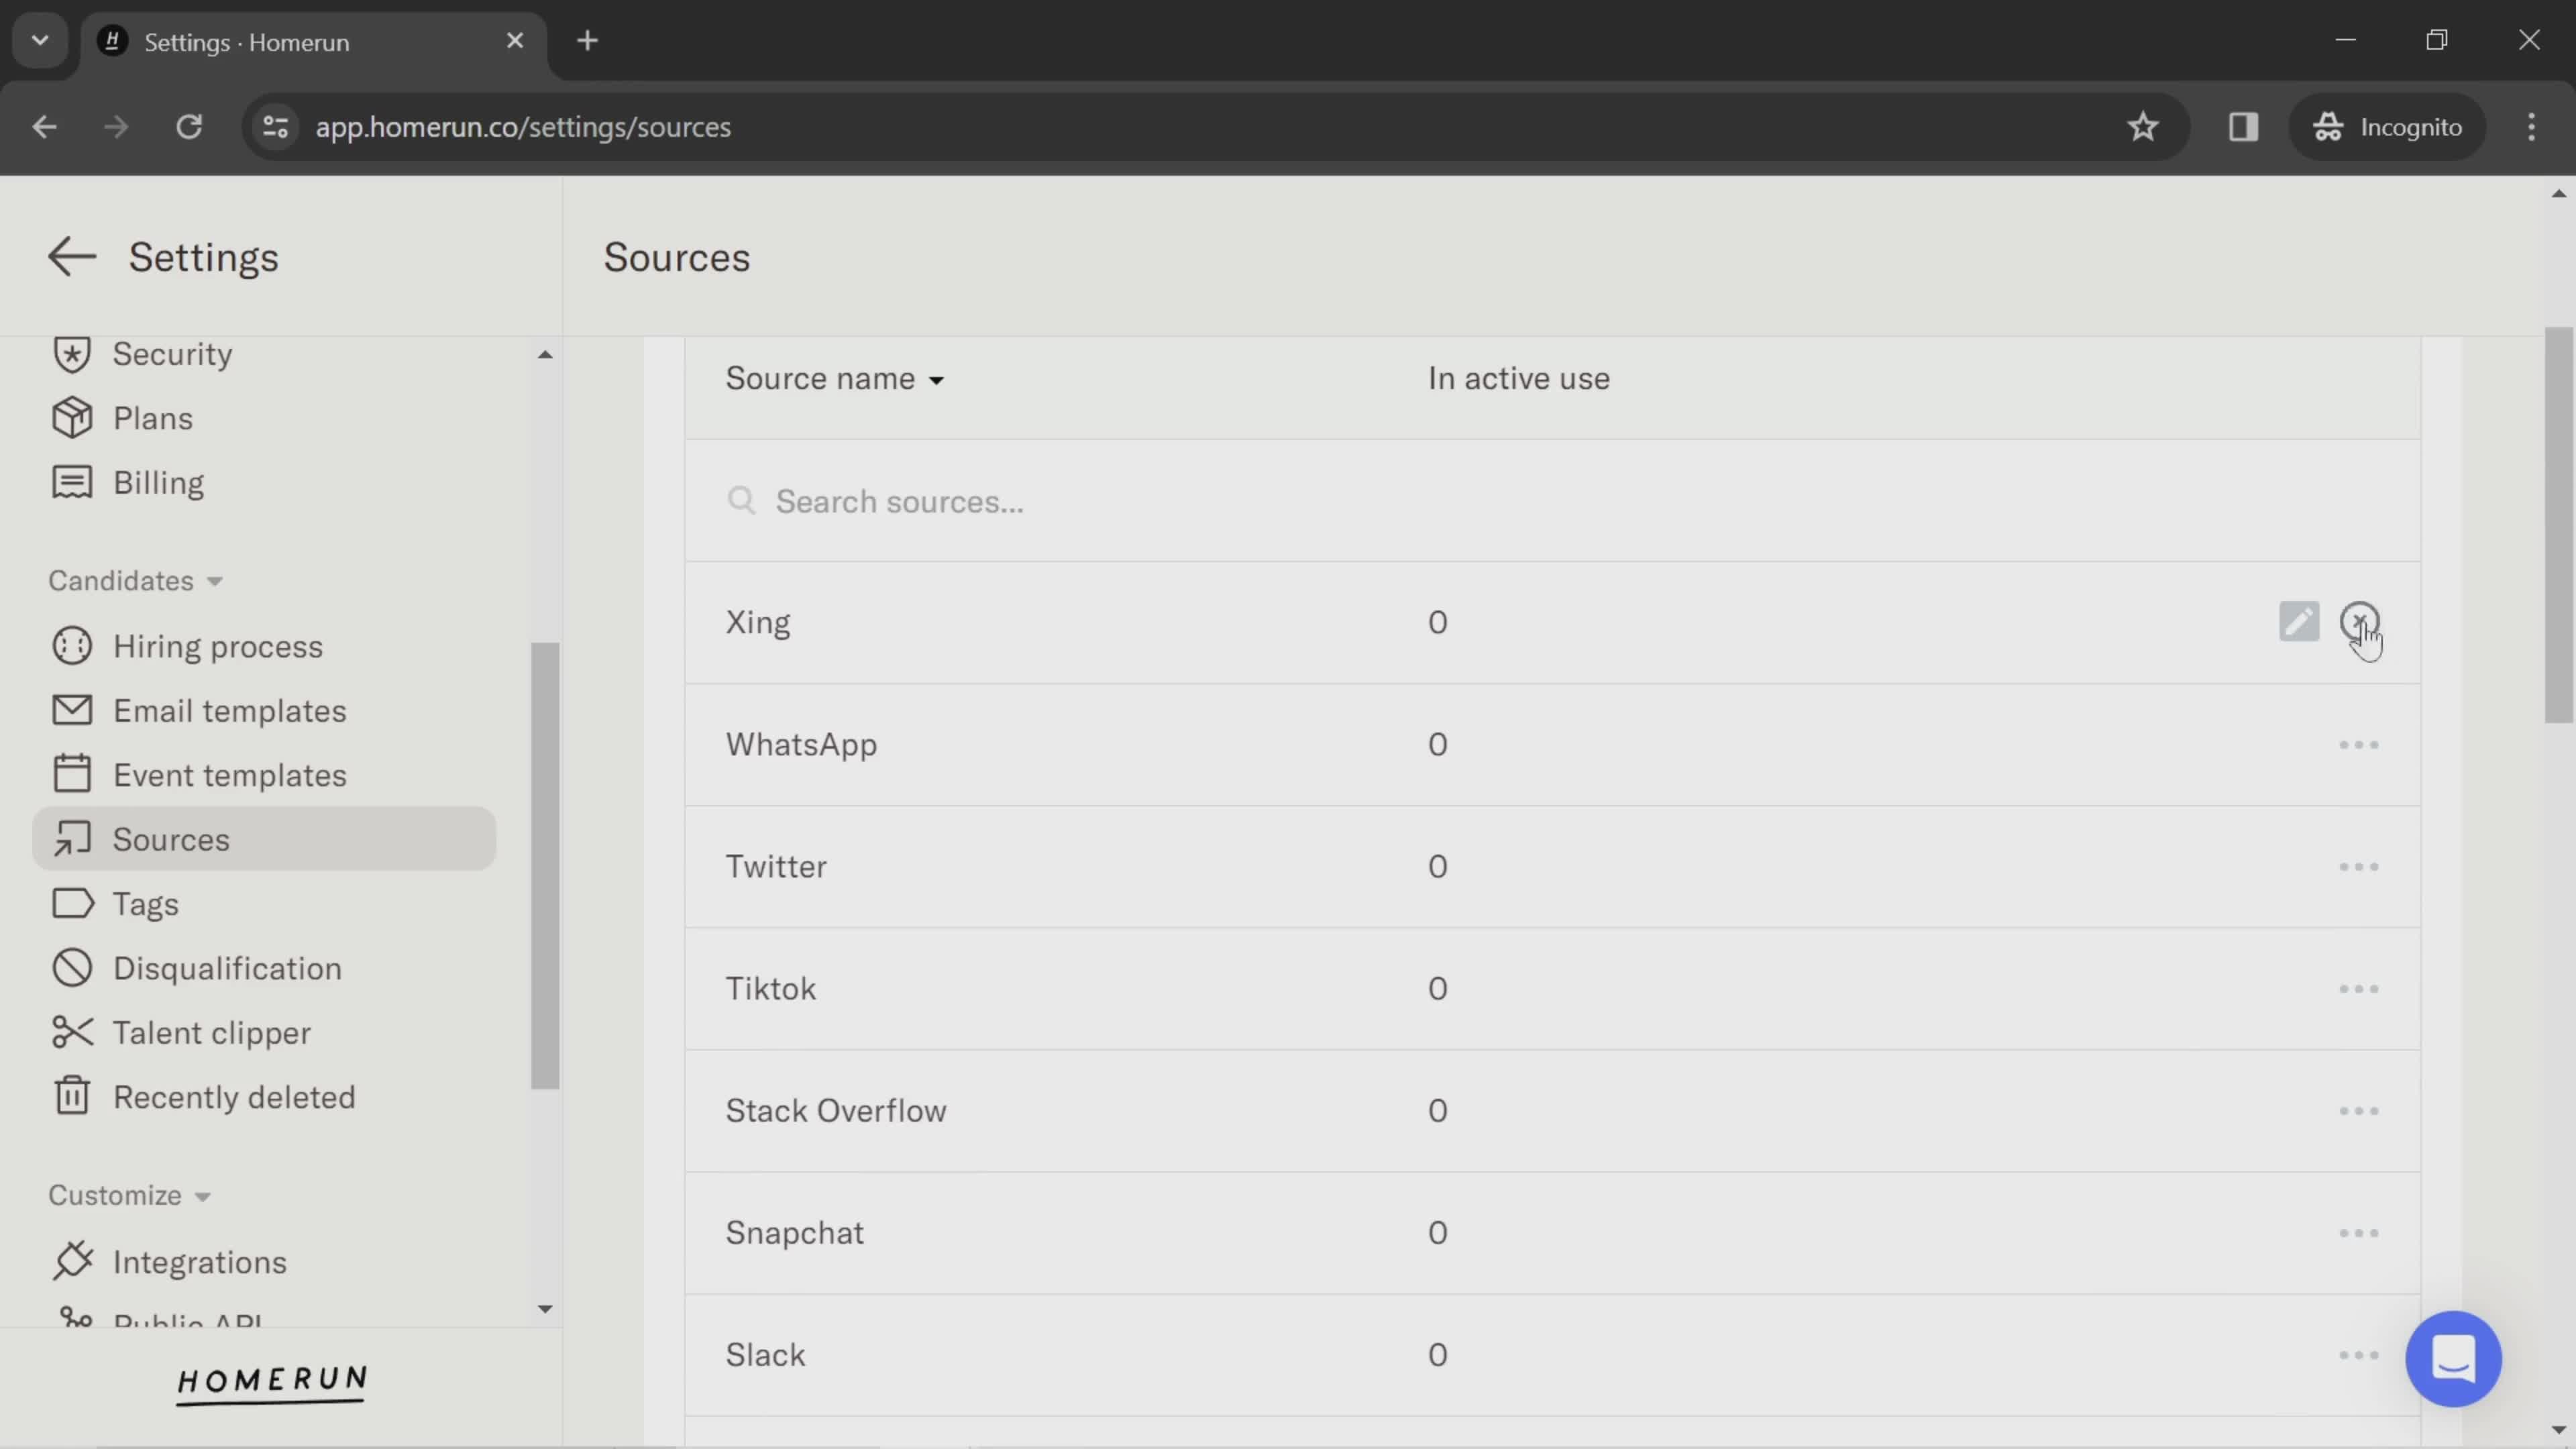This screenshot has height=1449, width=2576.
Task: Open the three-dot menu for WhatsApp
Action: point(2358,745)
